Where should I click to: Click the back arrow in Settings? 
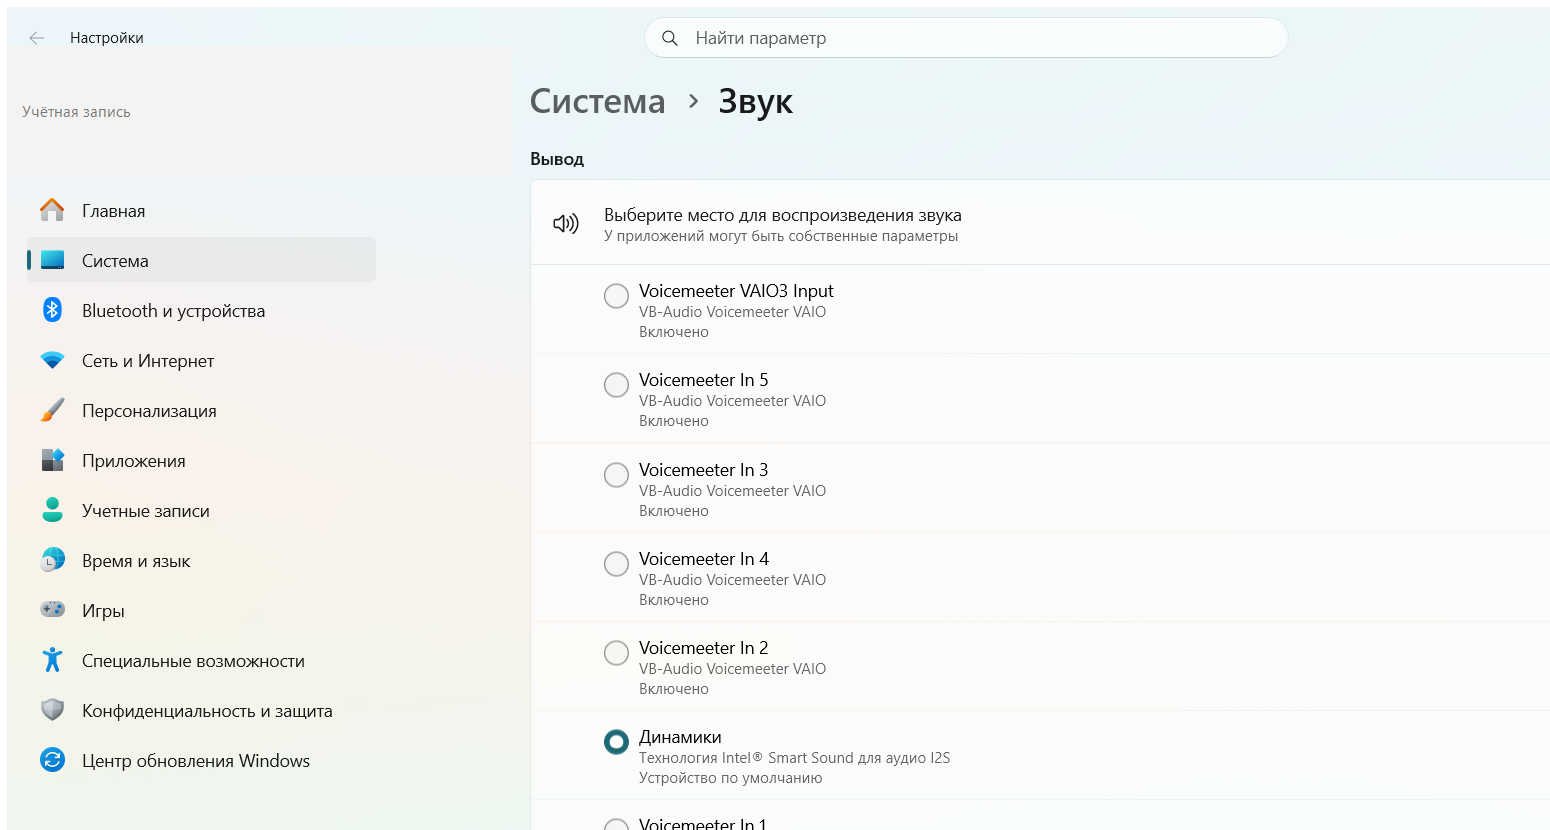point(37,38)
